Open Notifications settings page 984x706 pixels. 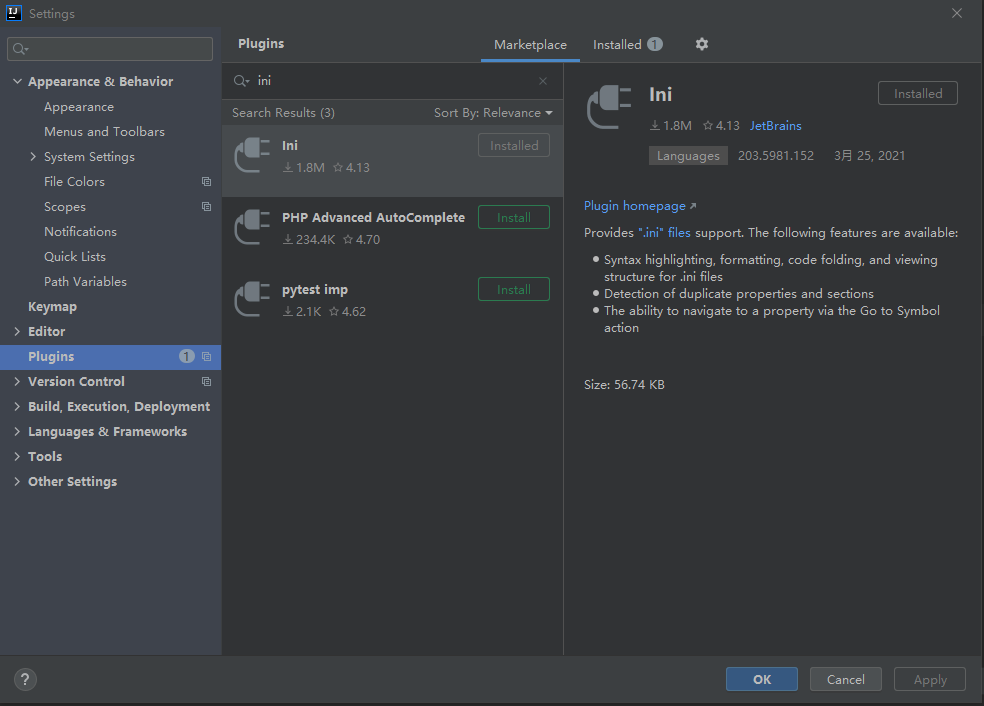[x=80, y=232]
